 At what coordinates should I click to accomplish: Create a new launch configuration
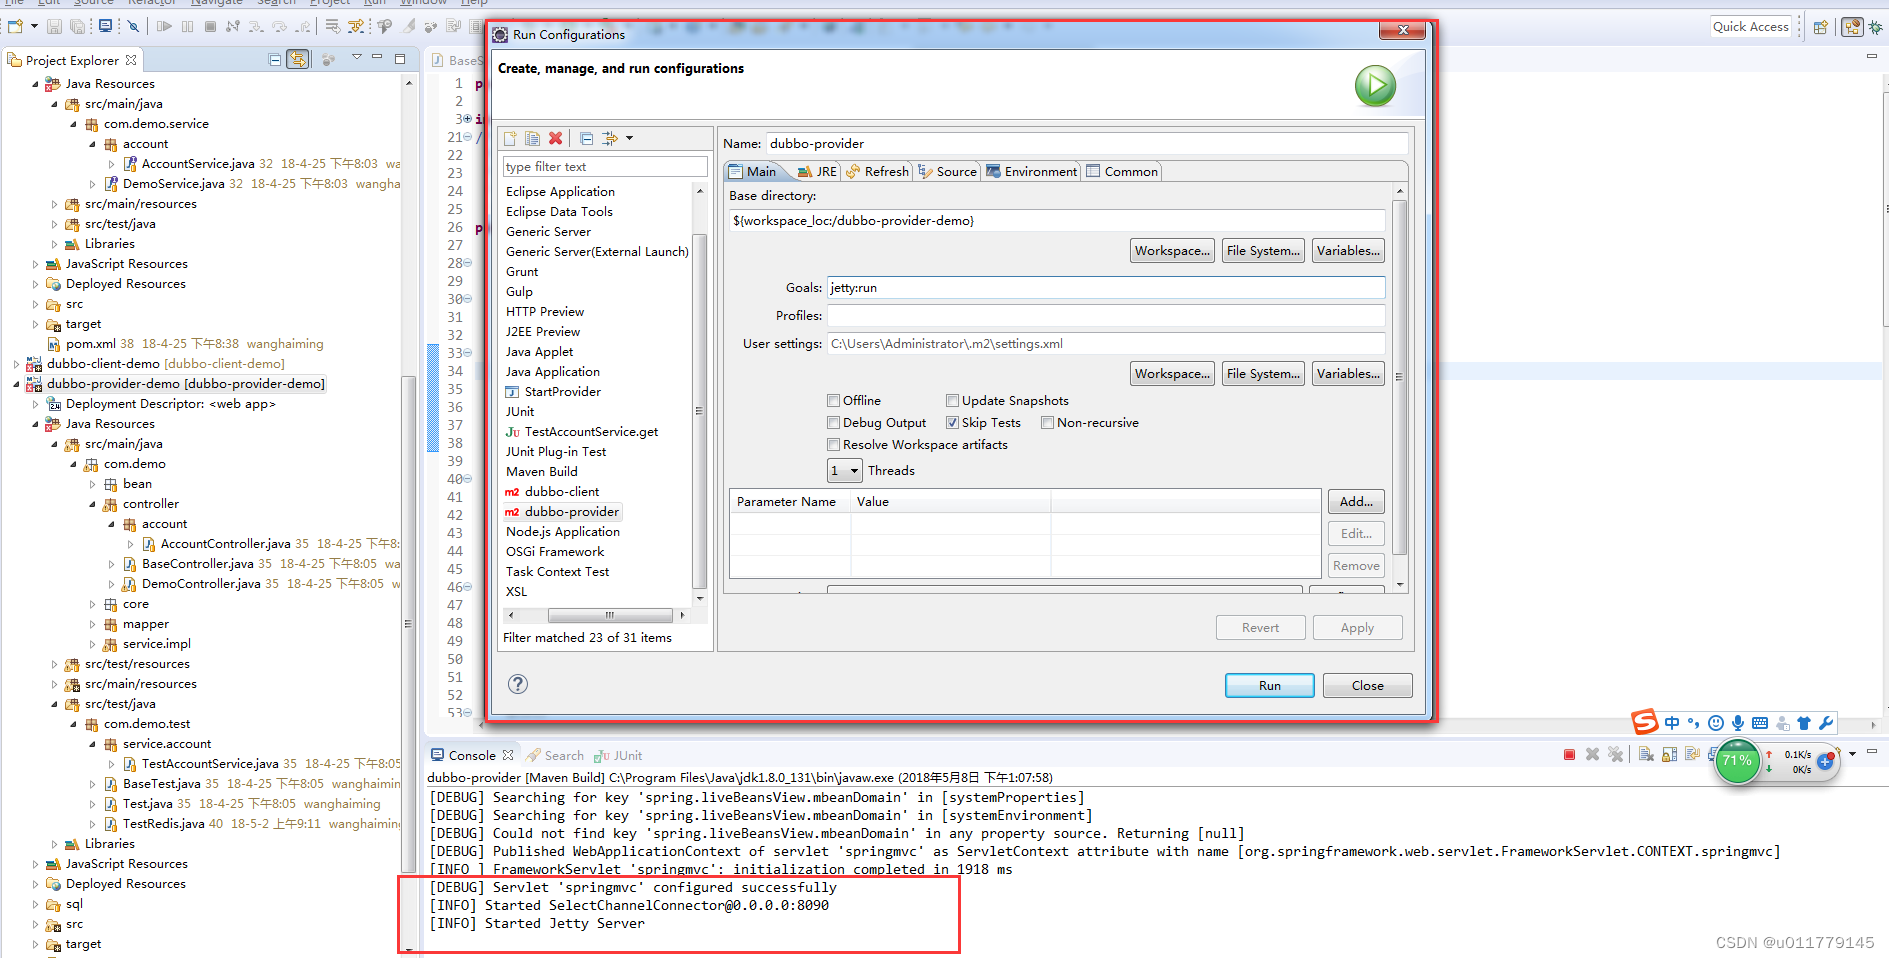point(508,138)
